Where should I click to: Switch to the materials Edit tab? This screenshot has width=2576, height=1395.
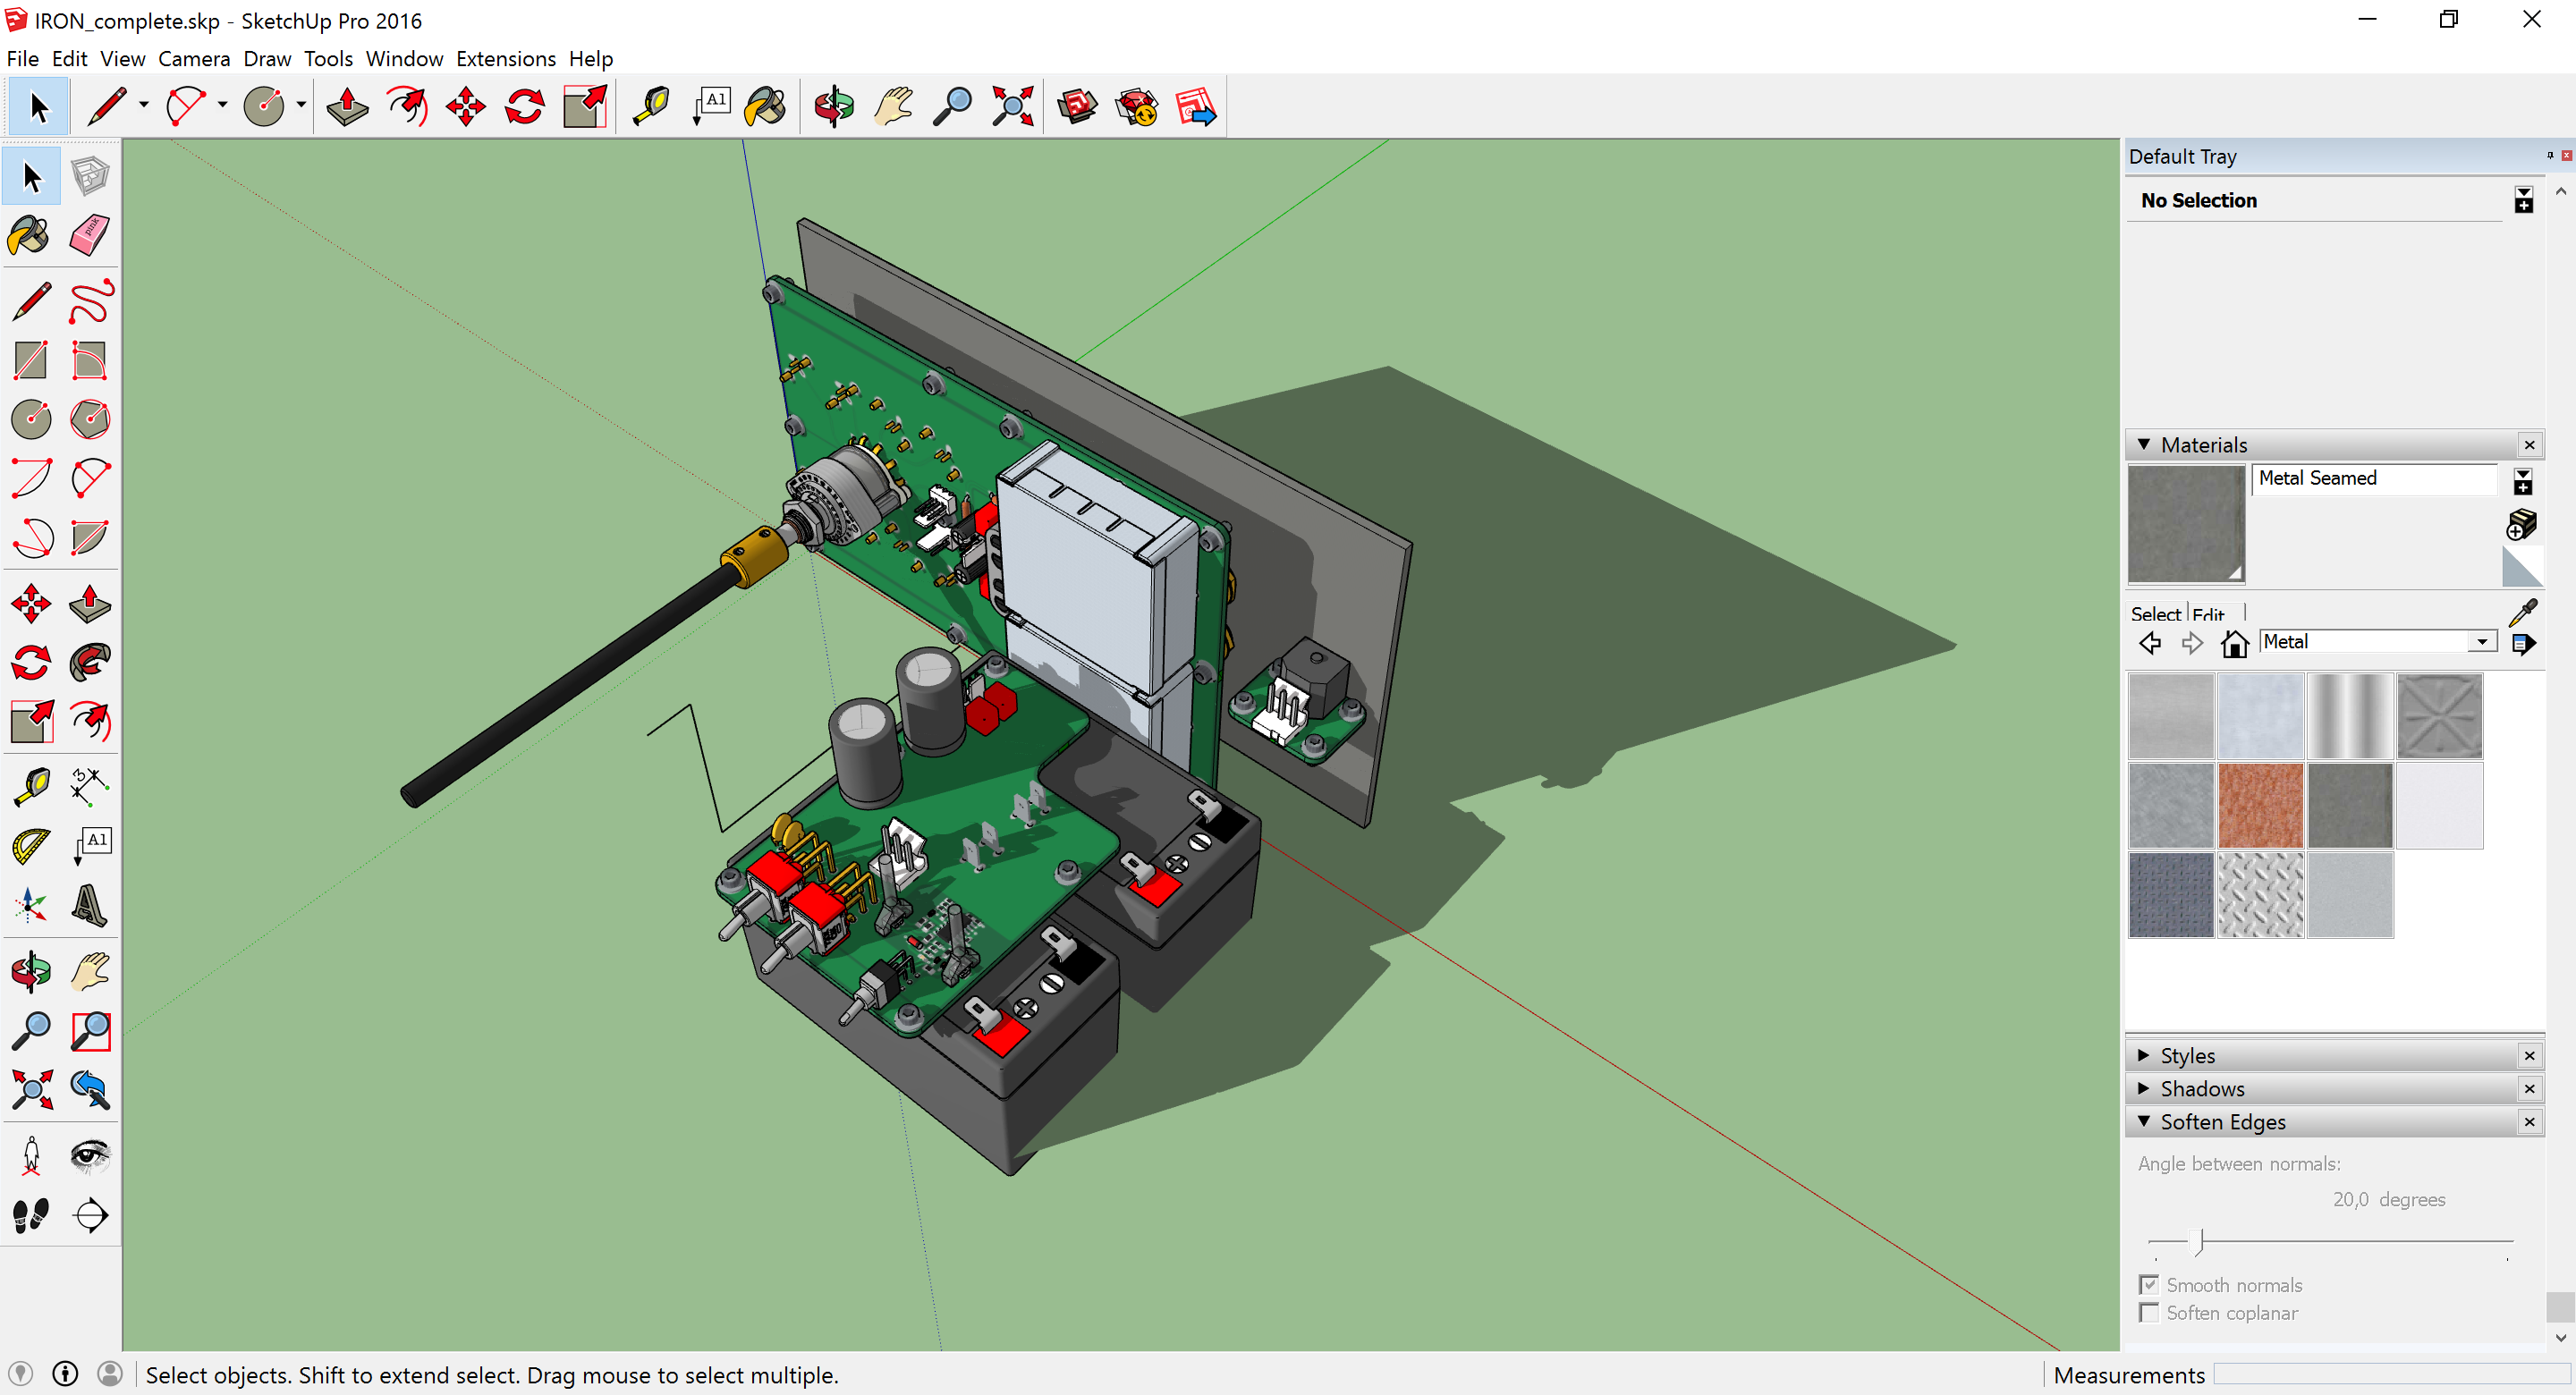[2208, 614]
